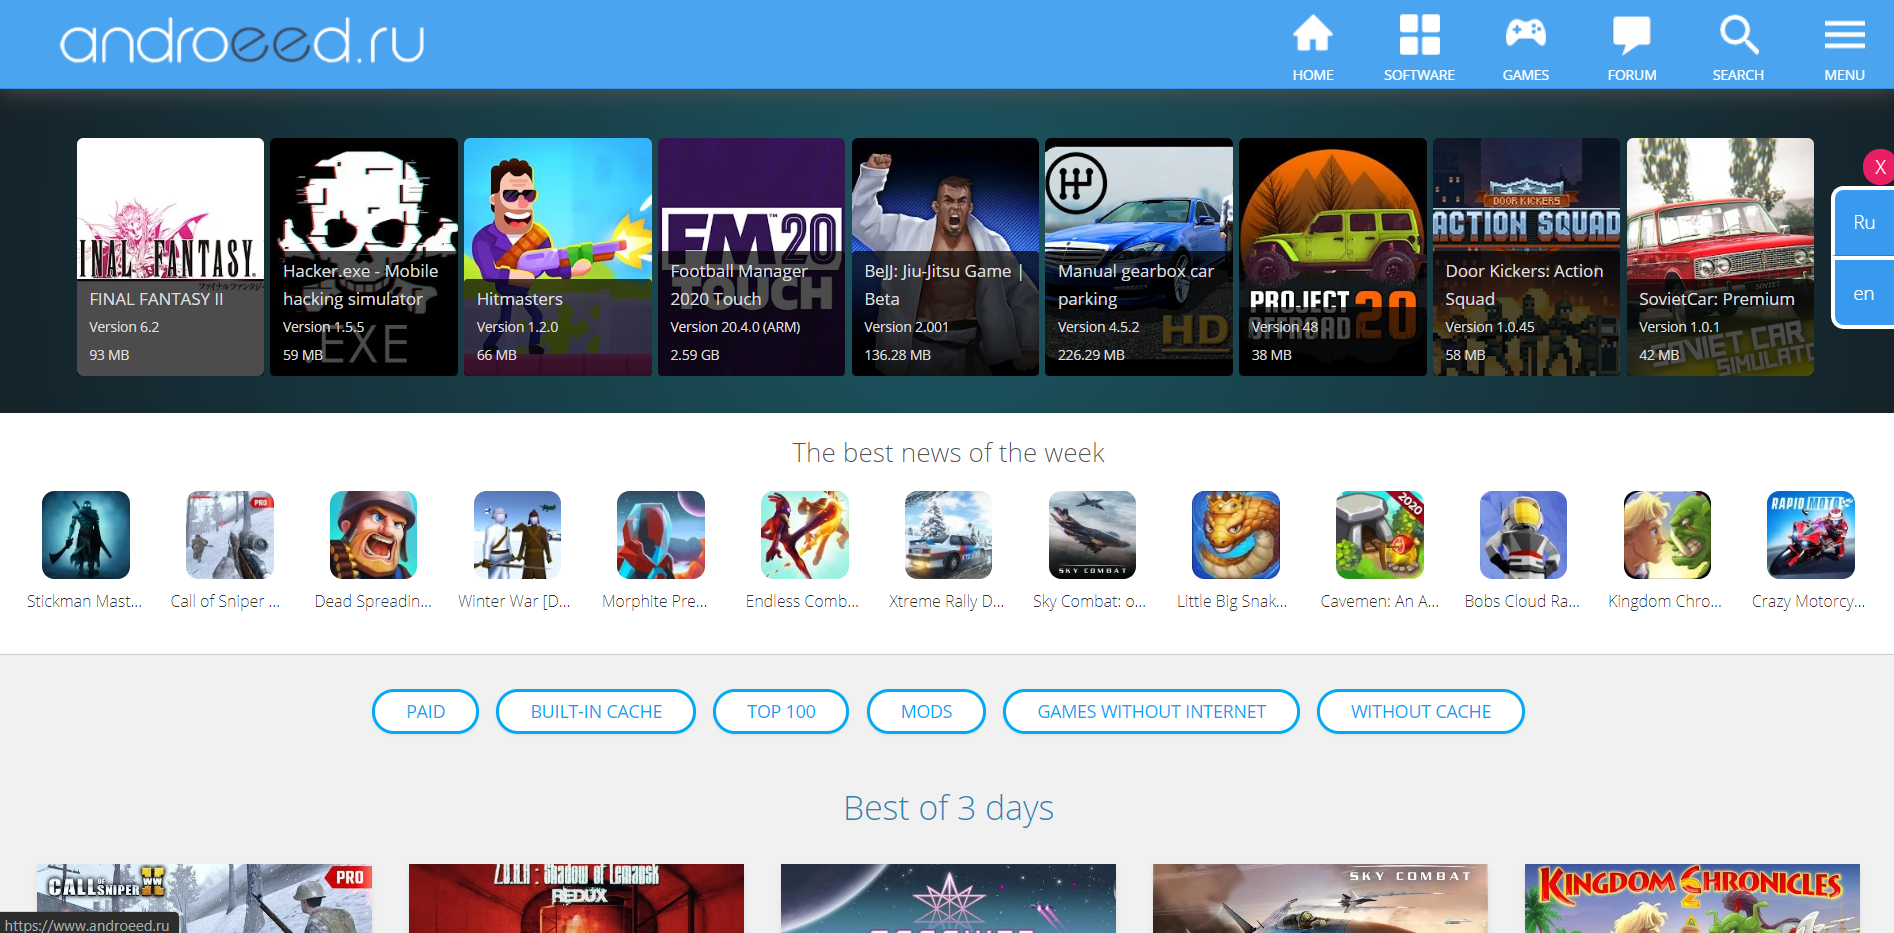1894x933 pixels.
Task: Click 'Endless Comb...' title text
Action: (x=802, y=601)
